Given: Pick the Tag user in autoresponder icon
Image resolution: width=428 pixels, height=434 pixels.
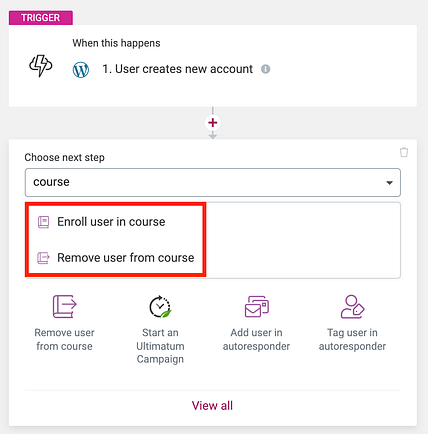Looking at the screenshot, I should click(352, 306).
